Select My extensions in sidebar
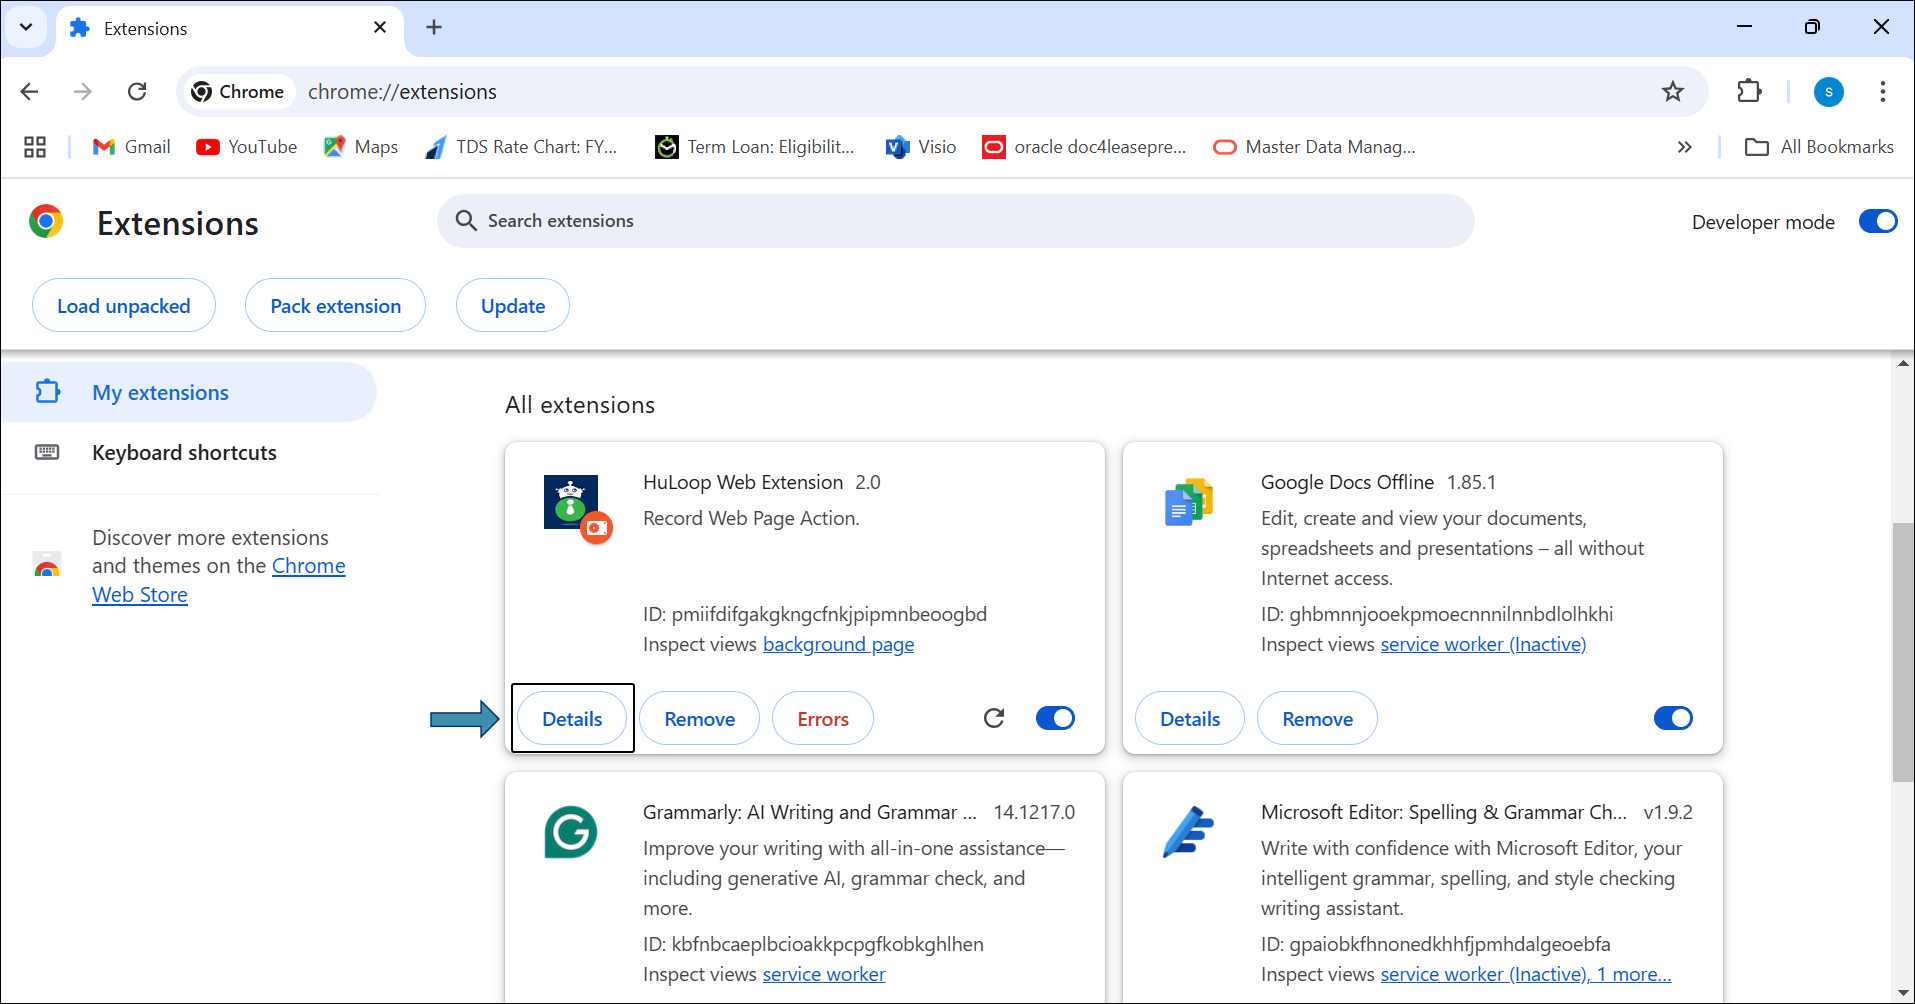Image resolution: width=1915 pixels, height=1004 pixels. click(188, 392)
